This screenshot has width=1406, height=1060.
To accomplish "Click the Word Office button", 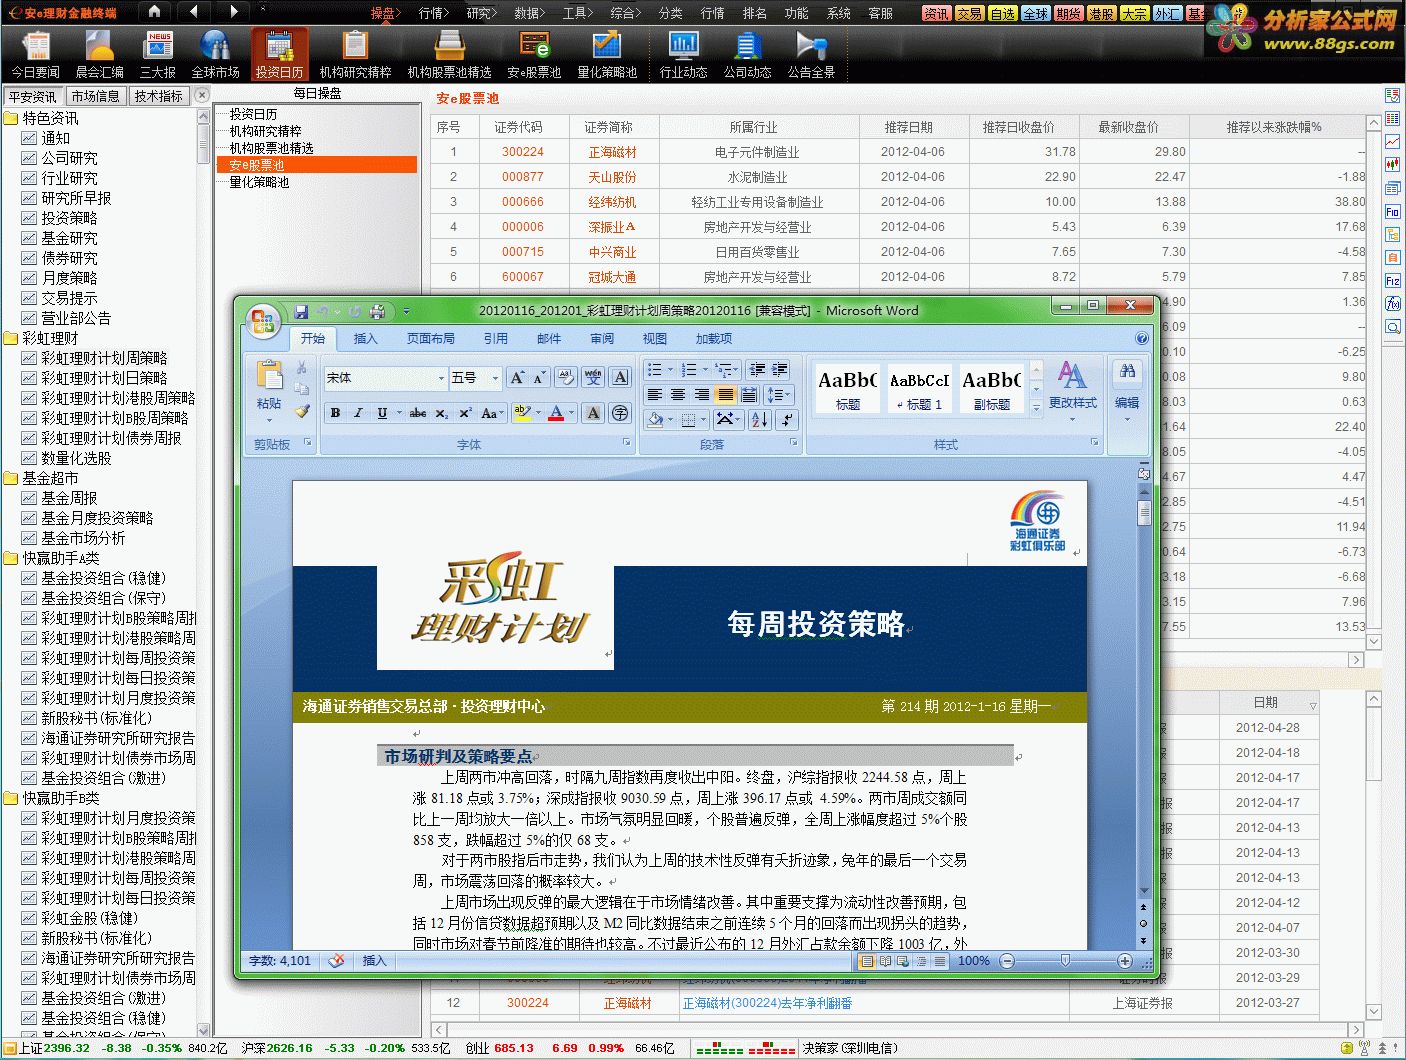I will (263, 320).
